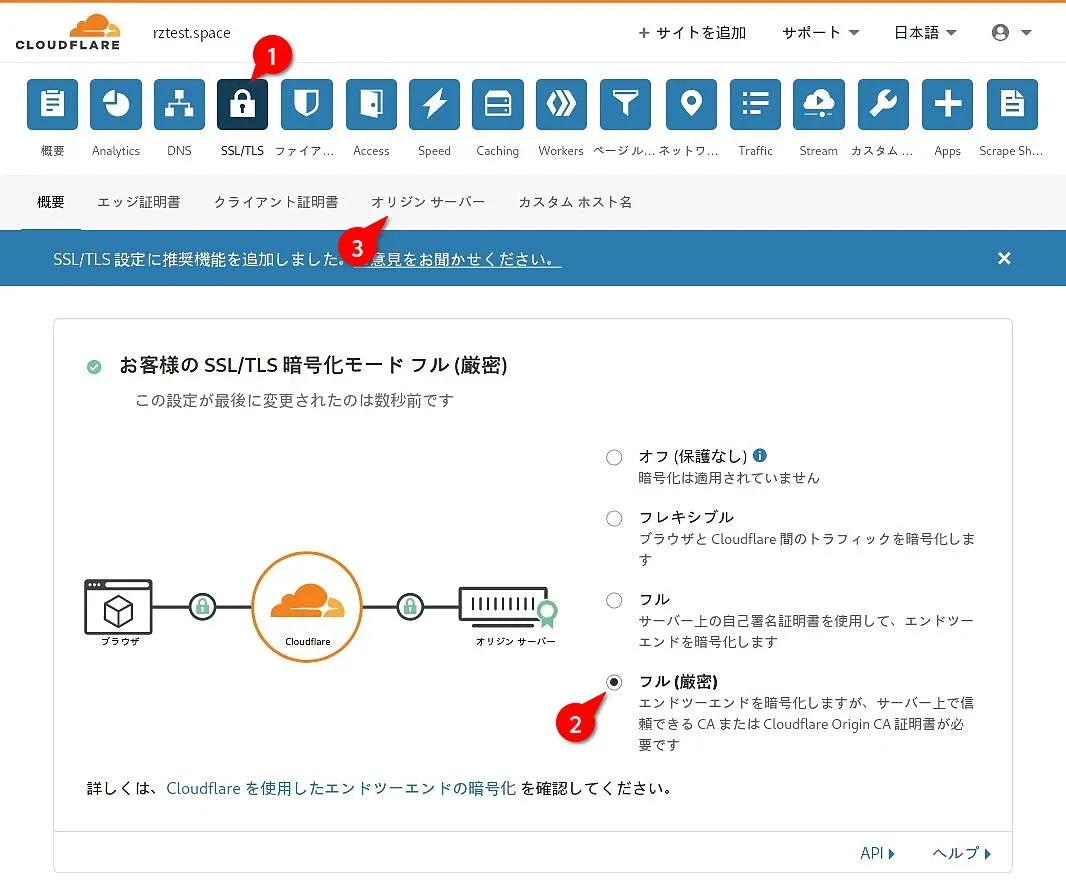Open the Caching drive icon

point(497,105)
